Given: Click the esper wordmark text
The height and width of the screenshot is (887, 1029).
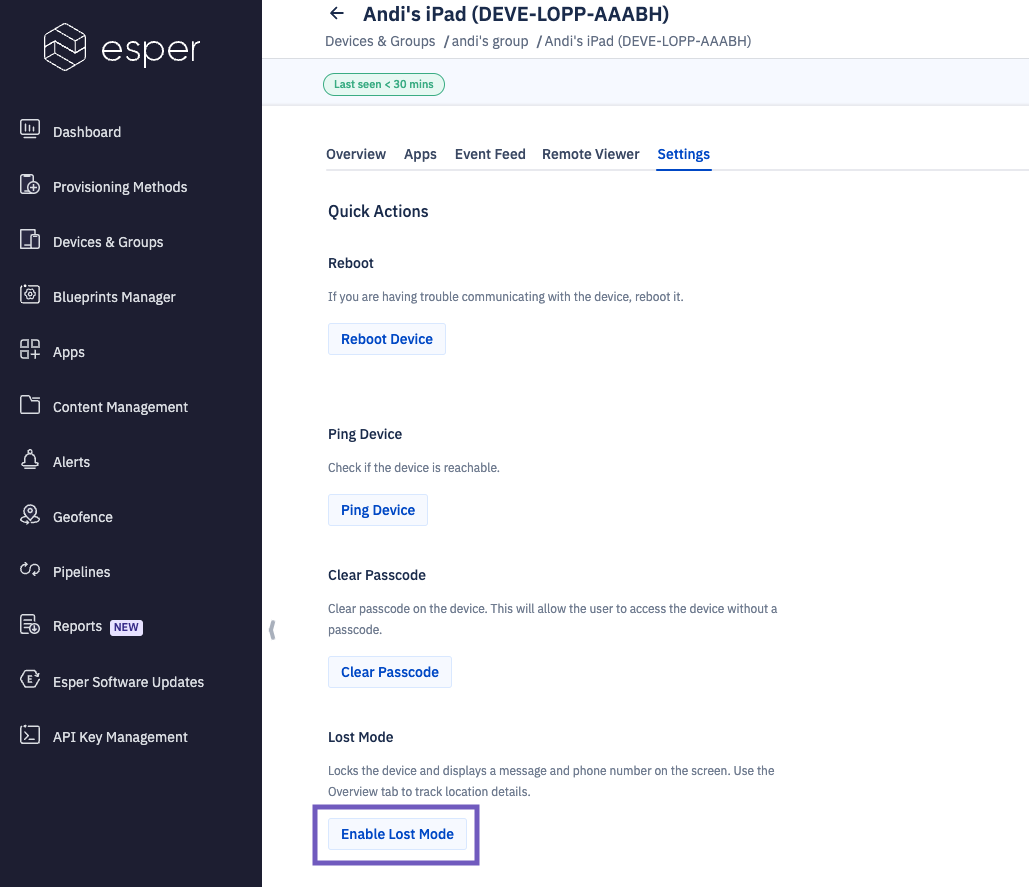Looking at the screenshot, I should click(151, 50).
